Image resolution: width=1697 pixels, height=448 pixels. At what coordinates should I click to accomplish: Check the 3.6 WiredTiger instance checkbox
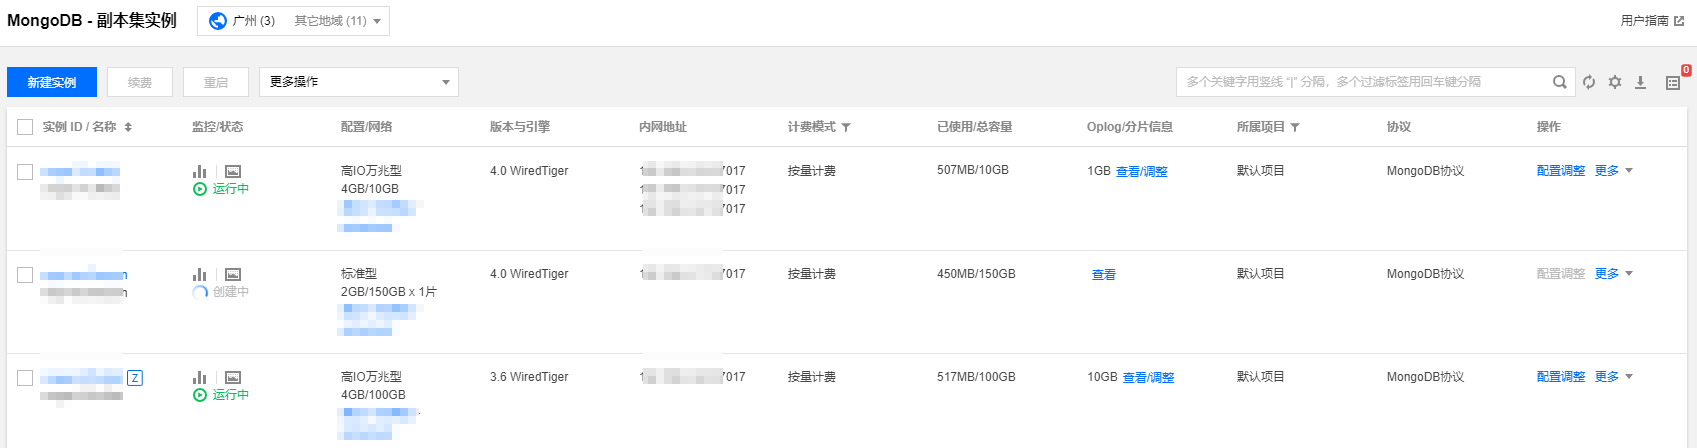[25, 377]
